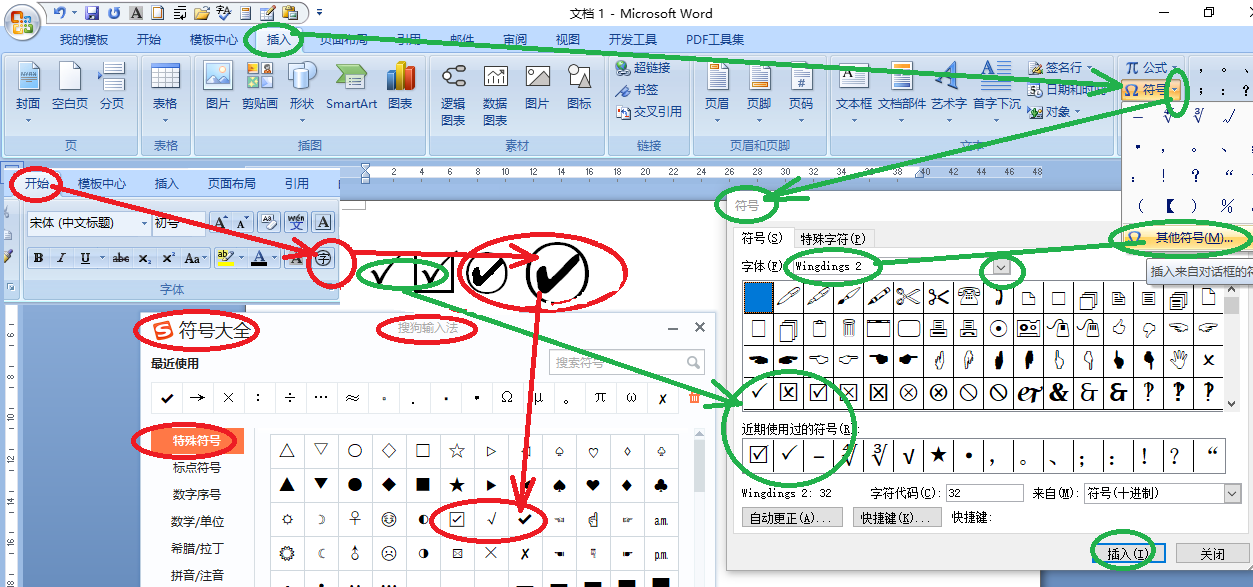
Task: Click the 搜索符号 search field
Action: [627, 362]
